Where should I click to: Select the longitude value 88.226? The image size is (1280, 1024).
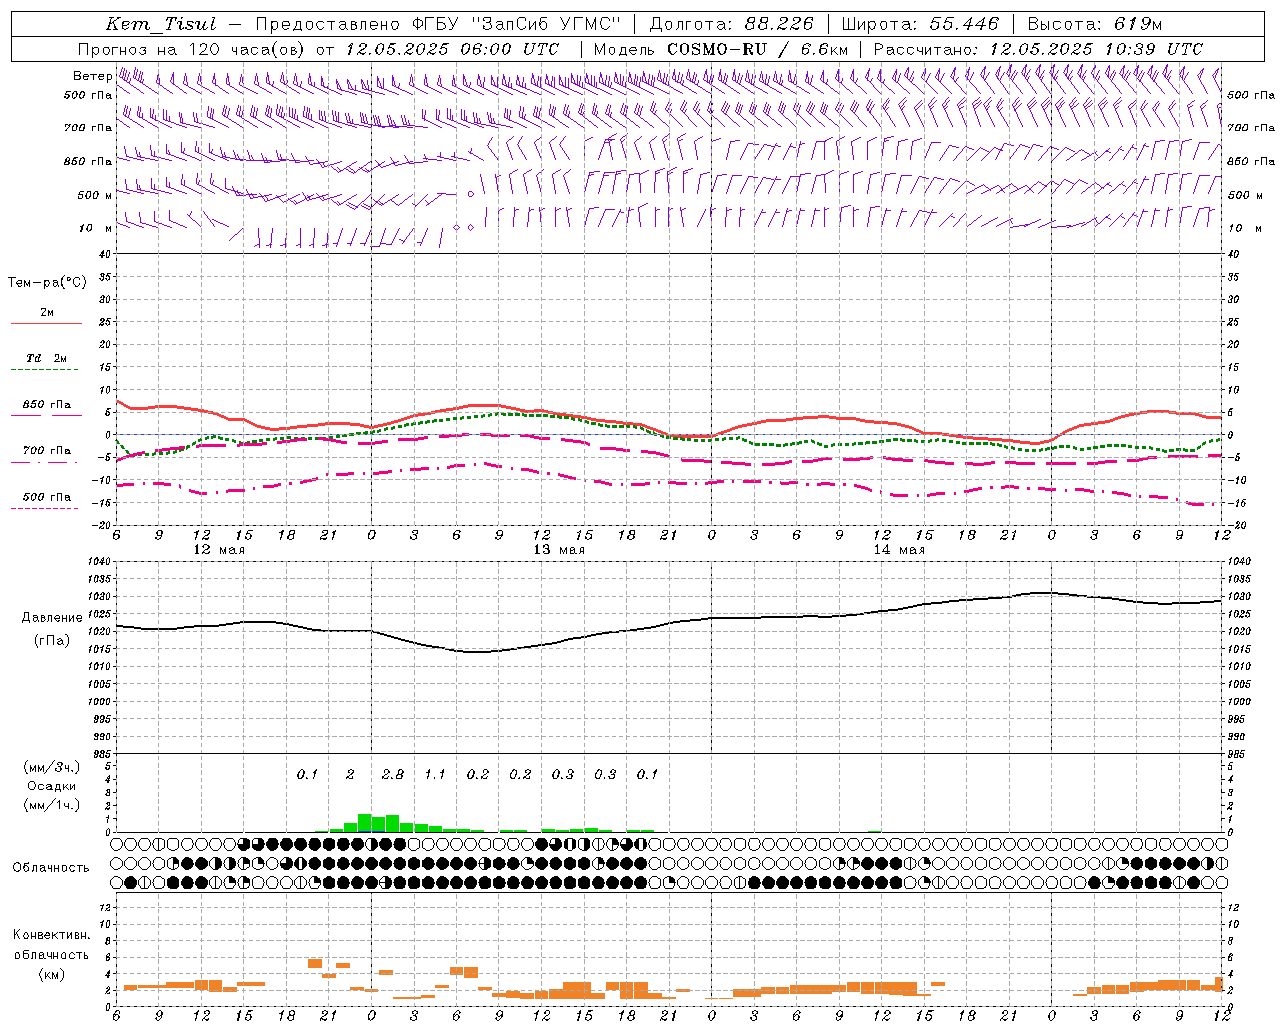click(x=779, y=24)
